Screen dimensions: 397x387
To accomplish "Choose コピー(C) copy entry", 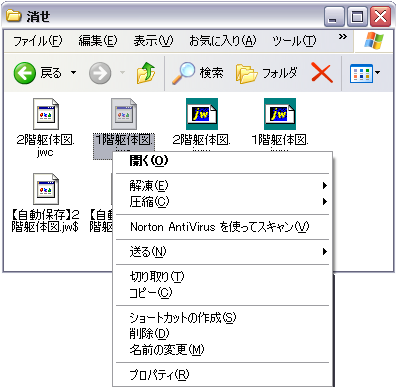I will tap(222, 293).
